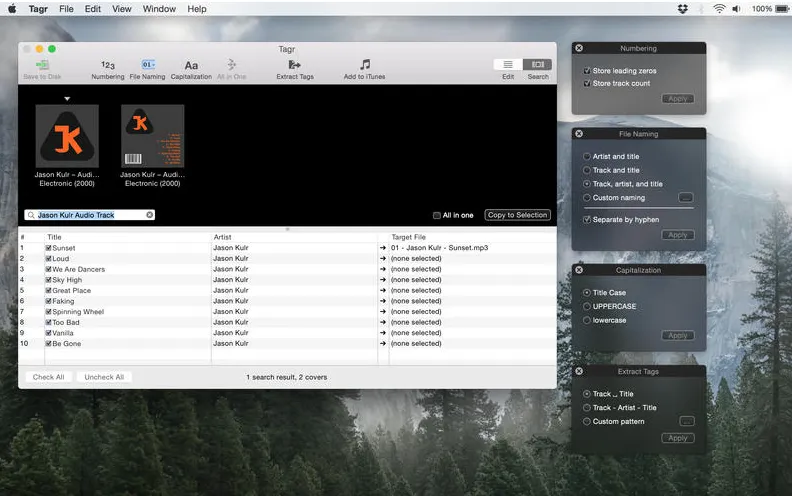792x496 pixels.
Task: Select UPPERCASE capitalization option
Action: click(x=586, y=306)
